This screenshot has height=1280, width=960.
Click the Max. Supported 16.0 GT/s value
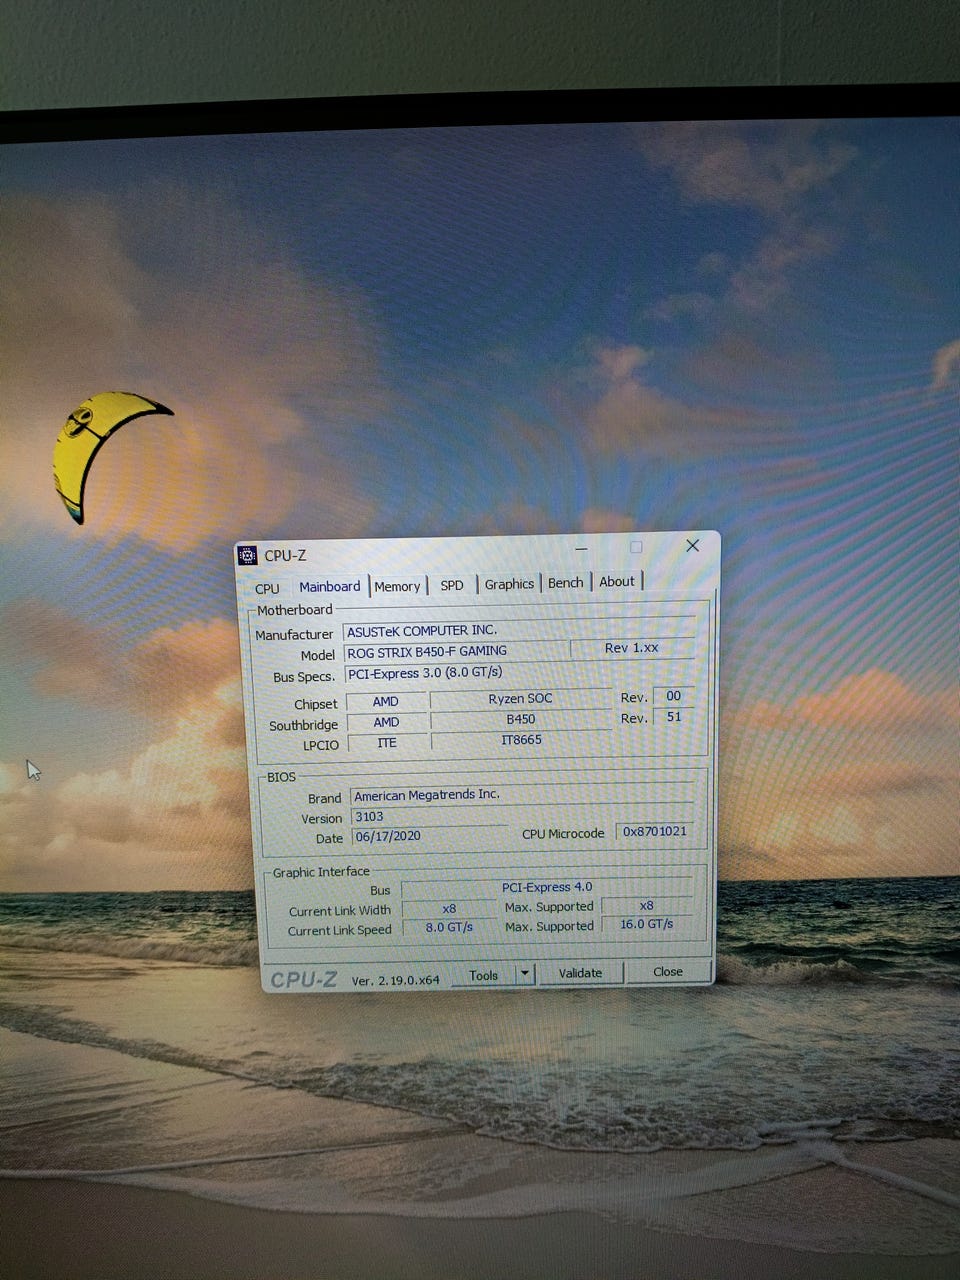tap(646, 924)
